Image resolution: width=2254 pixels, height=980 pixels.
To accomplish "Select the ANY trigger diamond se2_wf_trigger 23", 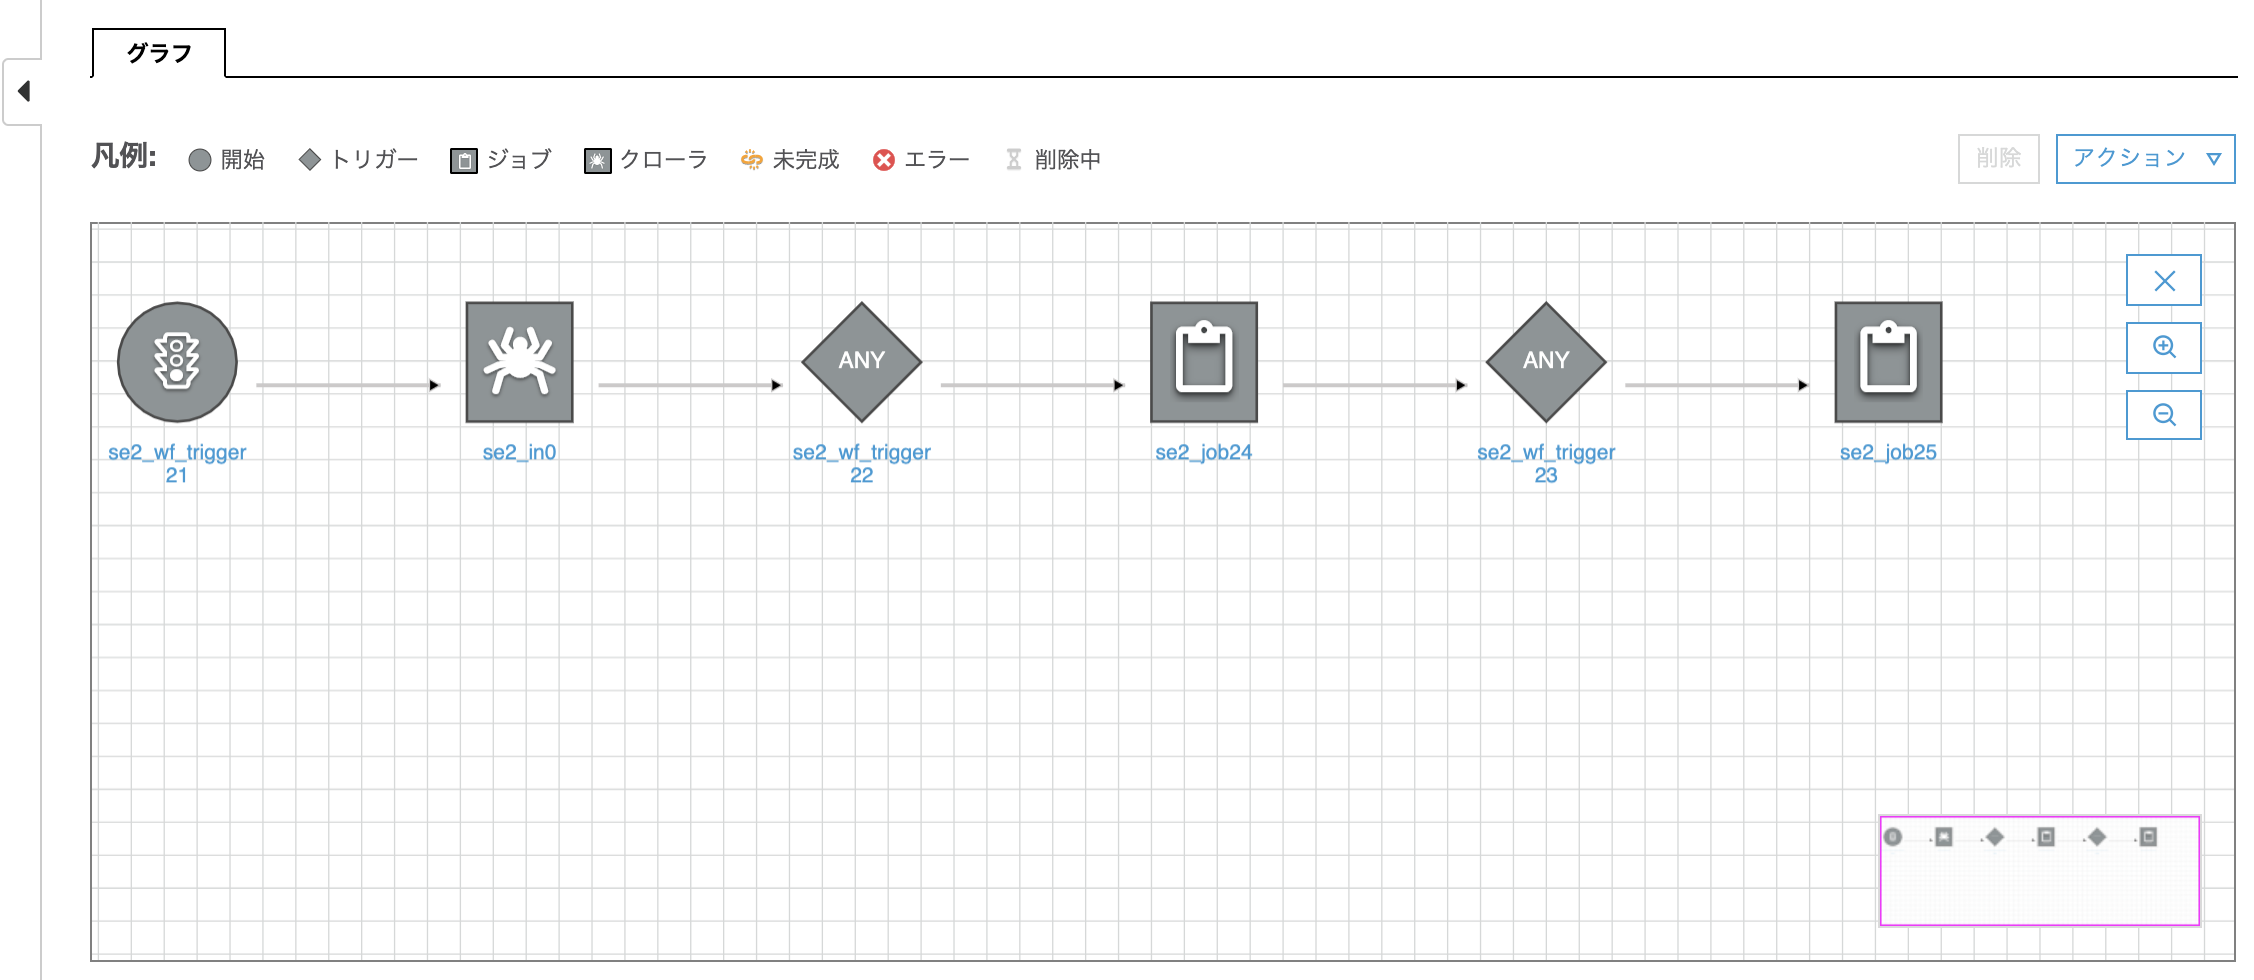I will click(1546, 362).
